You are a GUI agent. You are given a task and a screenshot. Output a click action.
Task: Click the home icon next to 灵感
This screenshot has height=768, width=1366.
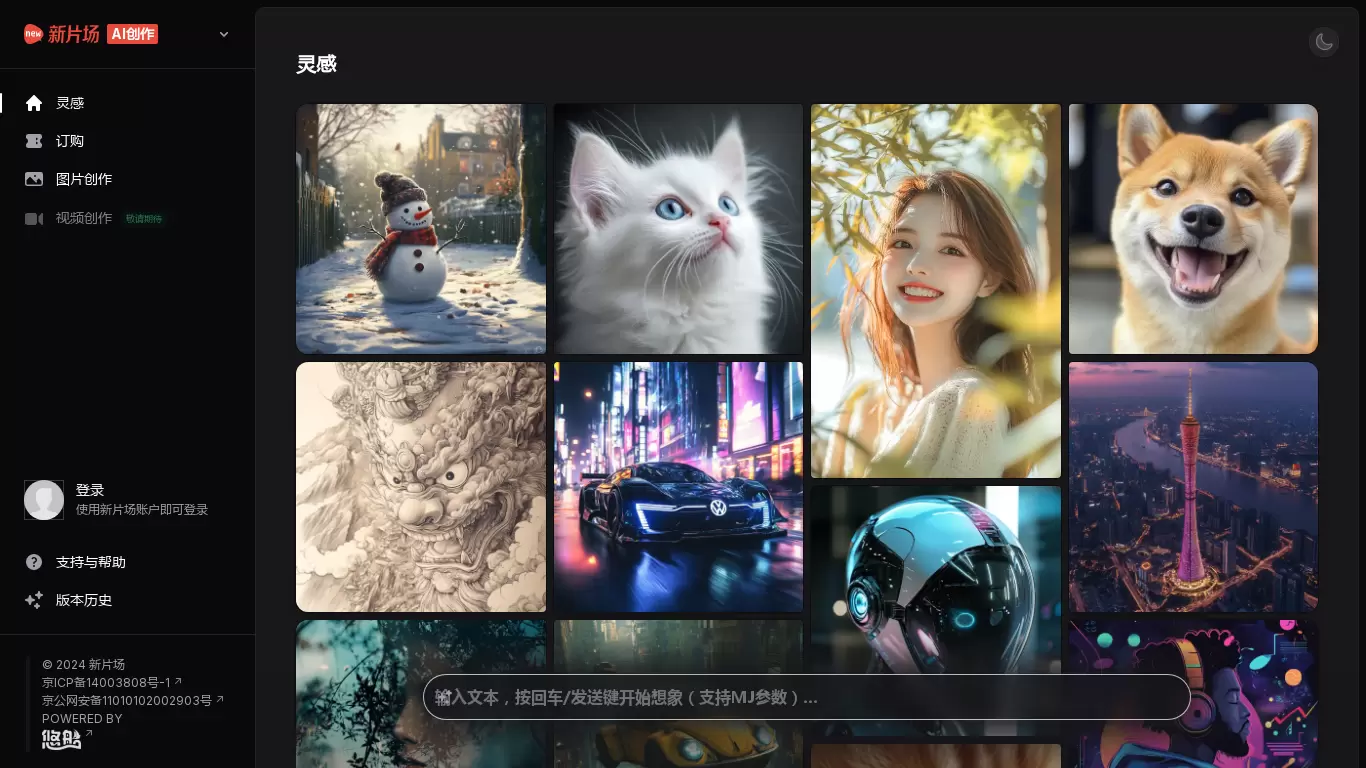click(x=34, y=103)
